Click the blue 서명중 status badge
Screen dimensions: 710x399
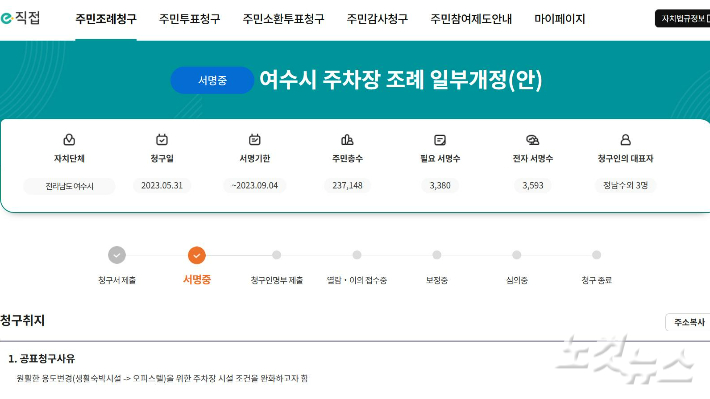tap(212, 80)
